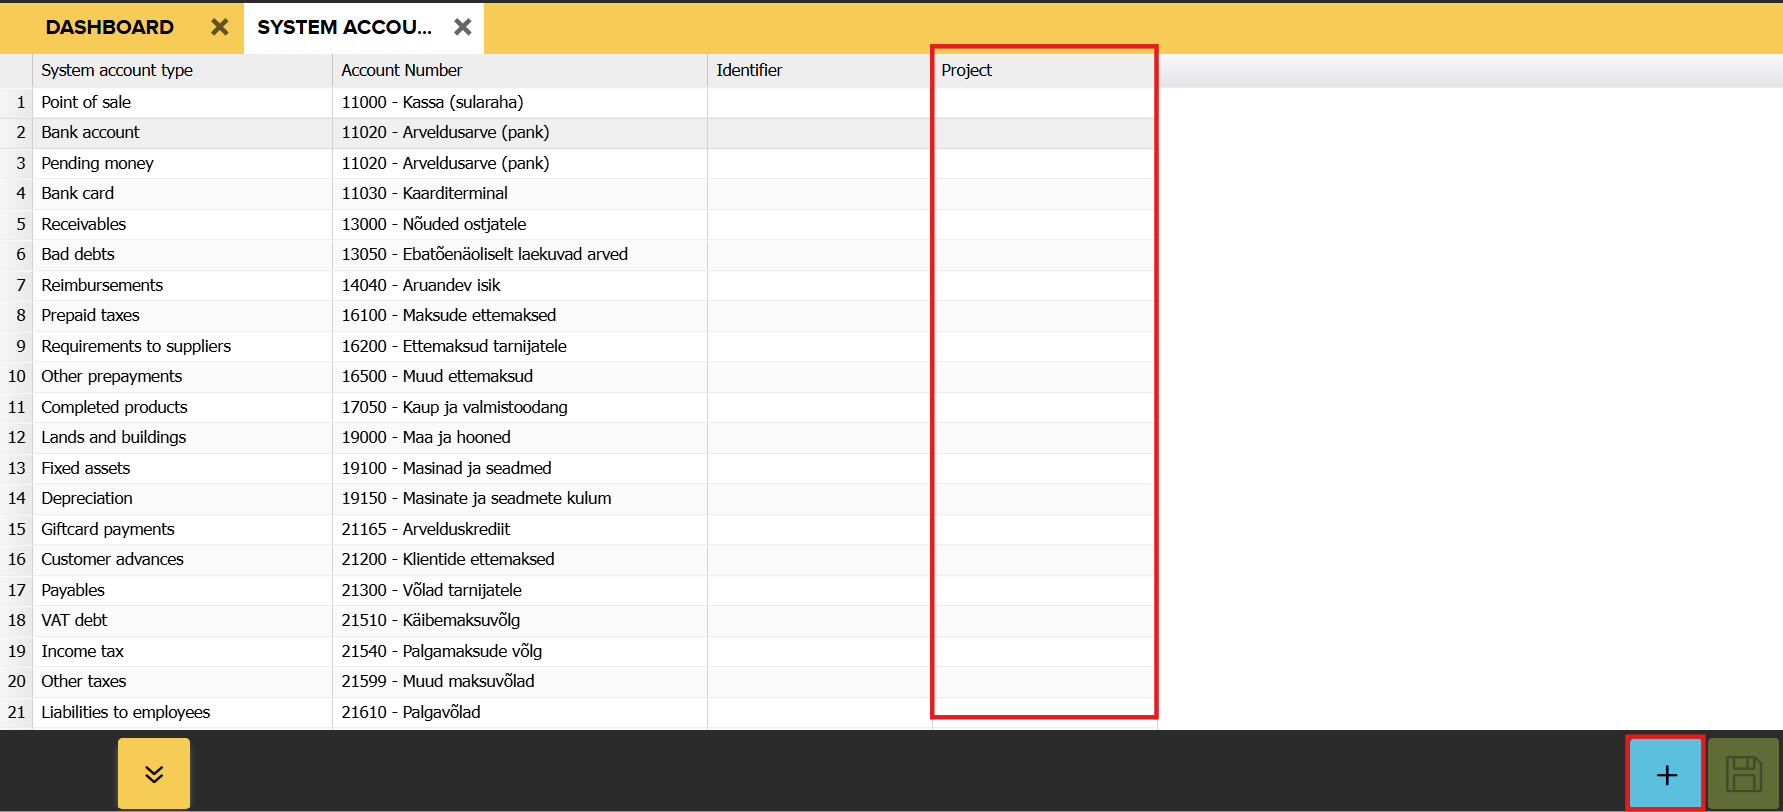
Task: Click the blue plus add button
Action: [x=1666, y=774]
